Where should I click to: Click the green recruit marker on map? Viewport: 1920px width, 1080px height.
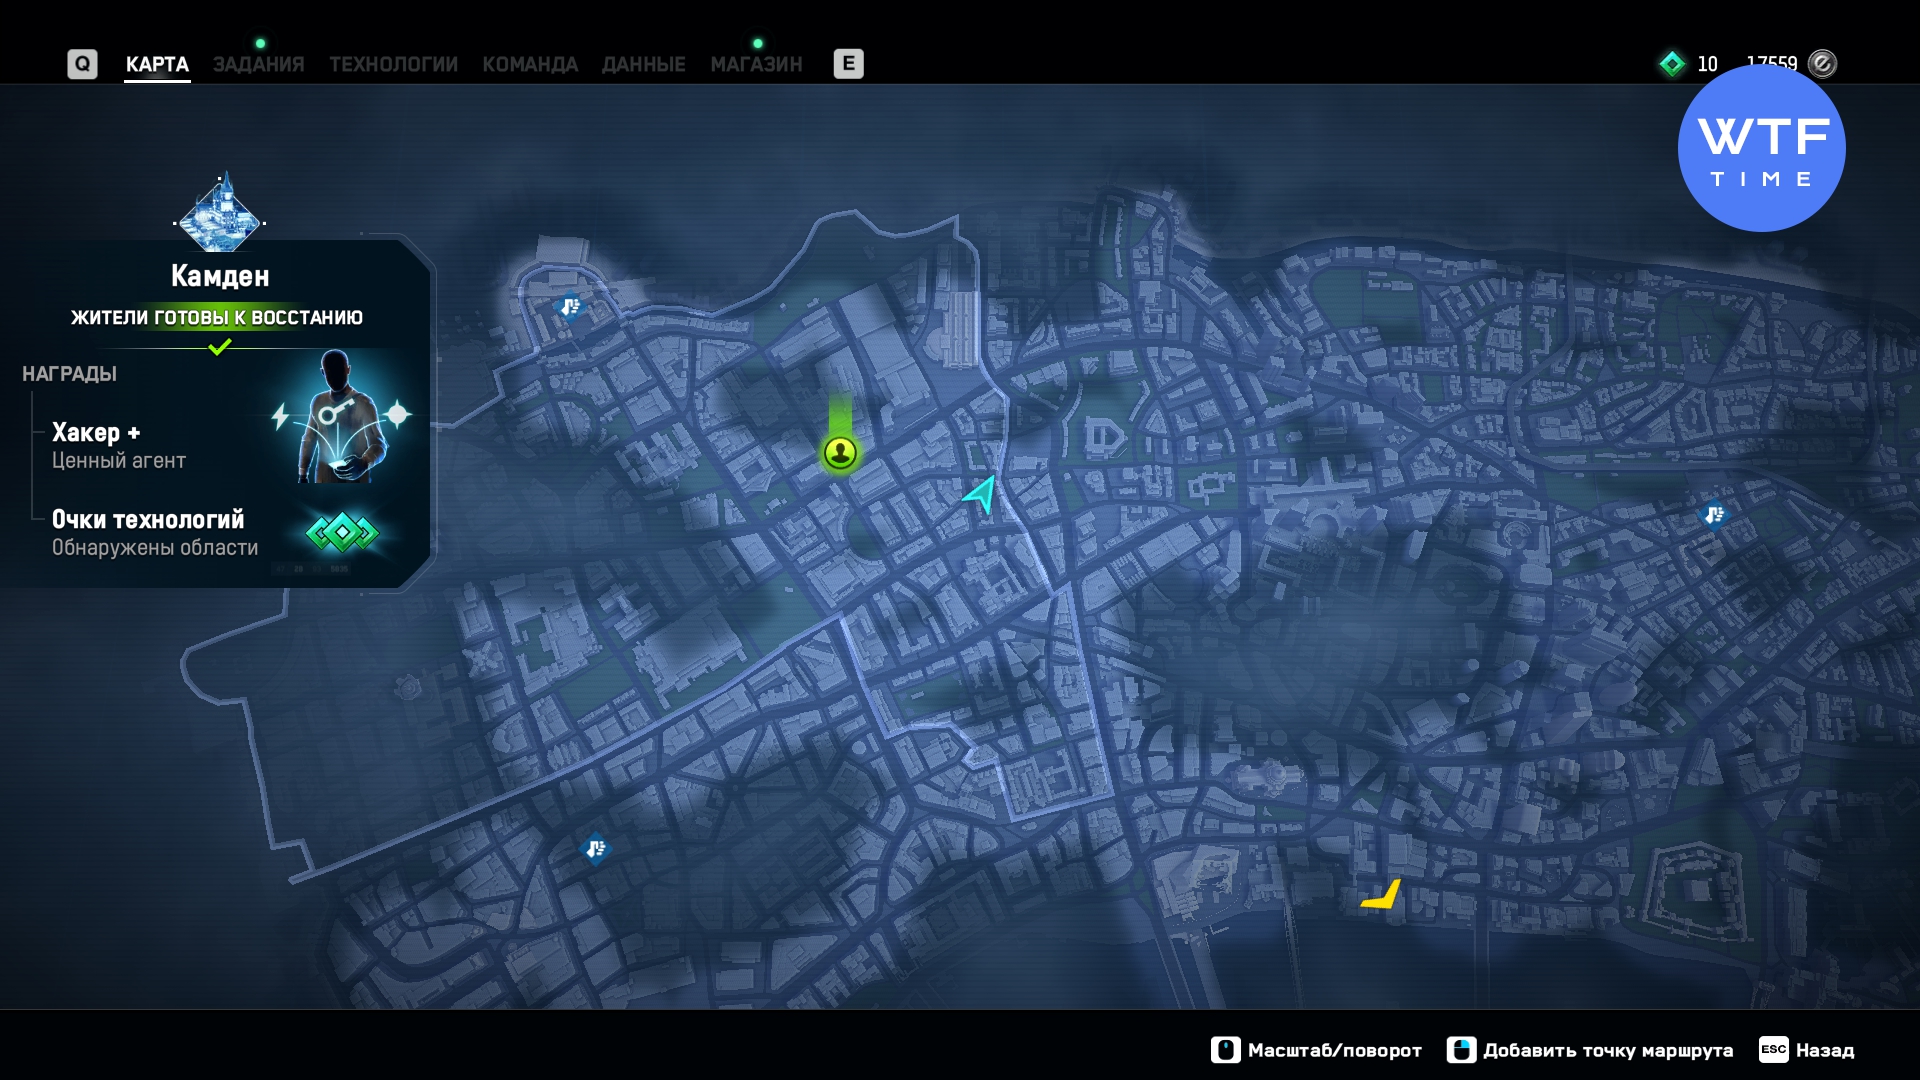coord(840,453)
